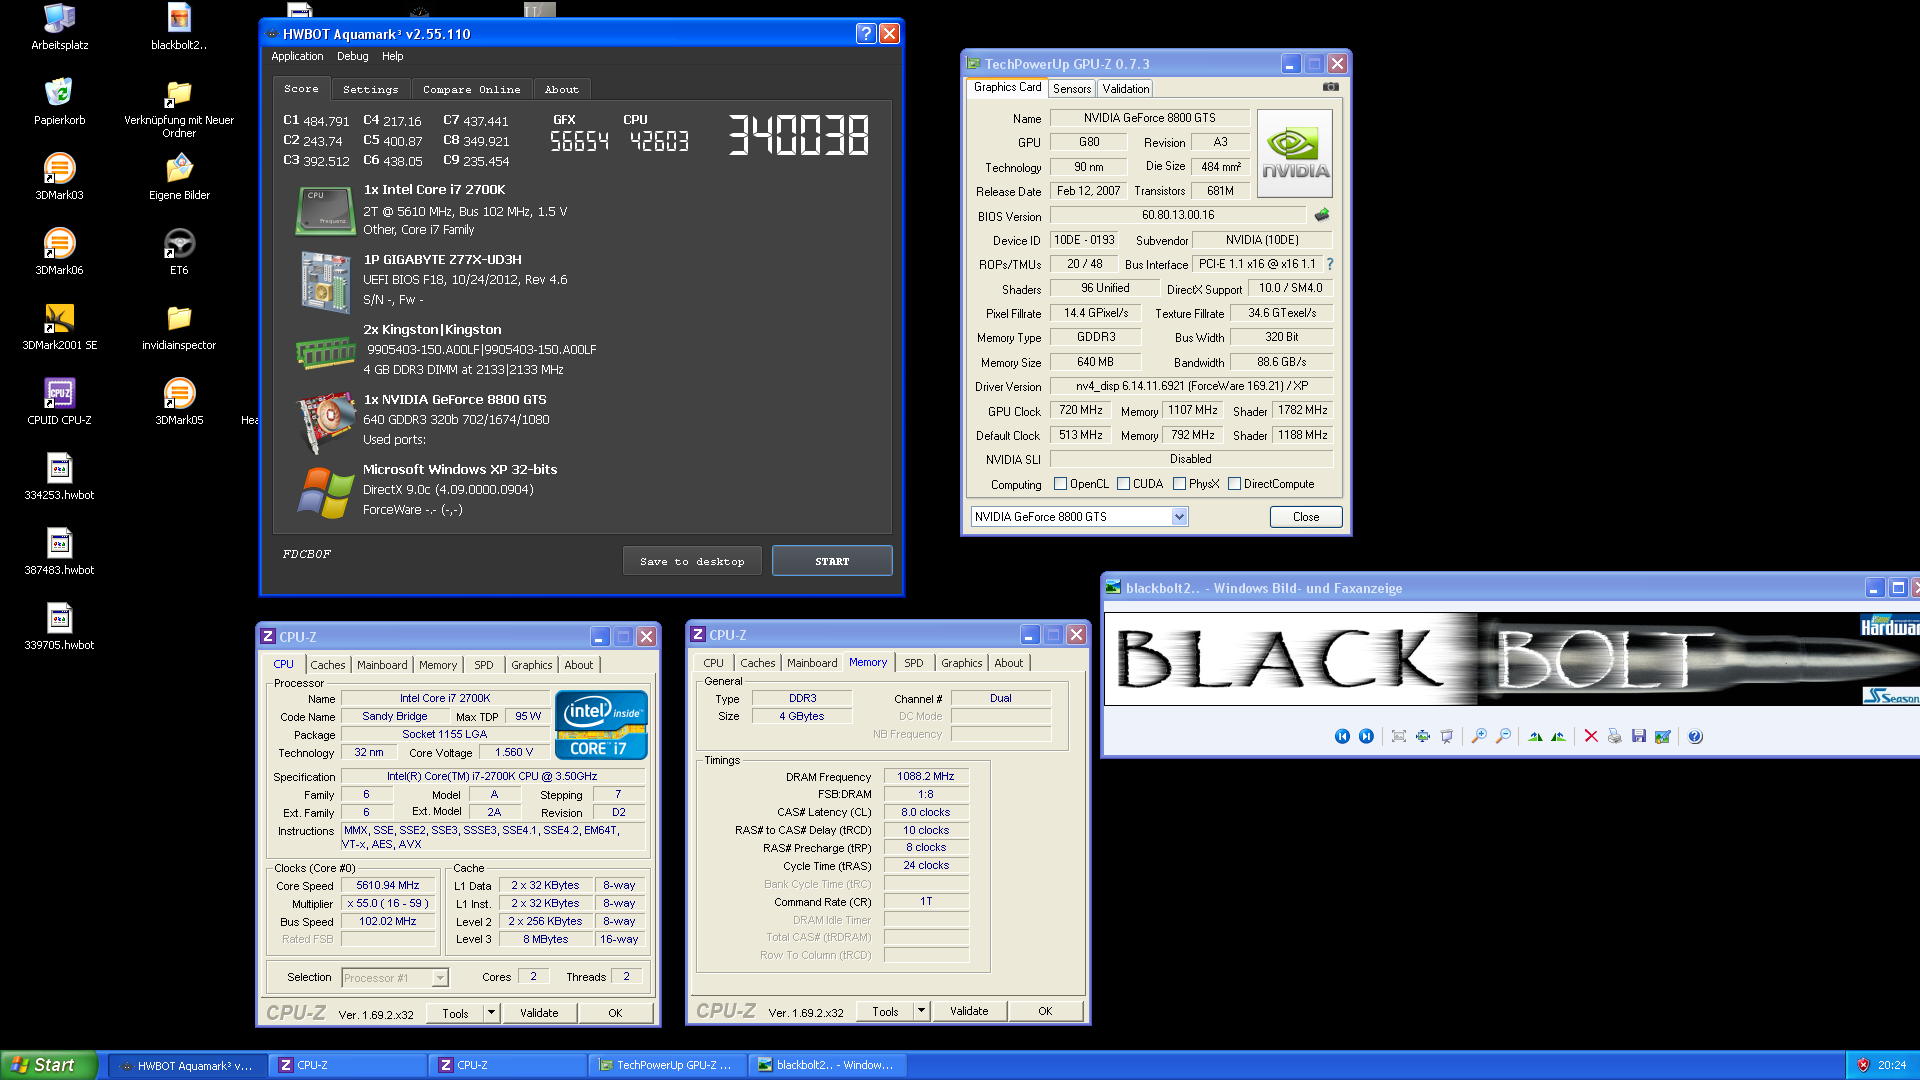Zoom in on the blackbolt image
This screenshot has width=1920, height=1080.
click(1479, 736)
